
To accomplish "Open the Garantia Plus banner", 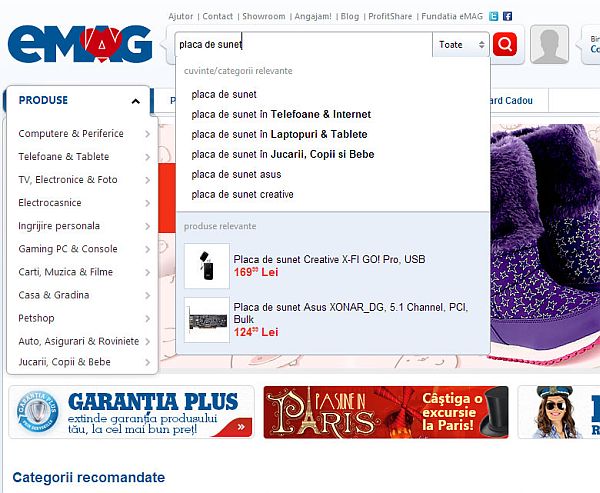I will [x=131, y=412].
